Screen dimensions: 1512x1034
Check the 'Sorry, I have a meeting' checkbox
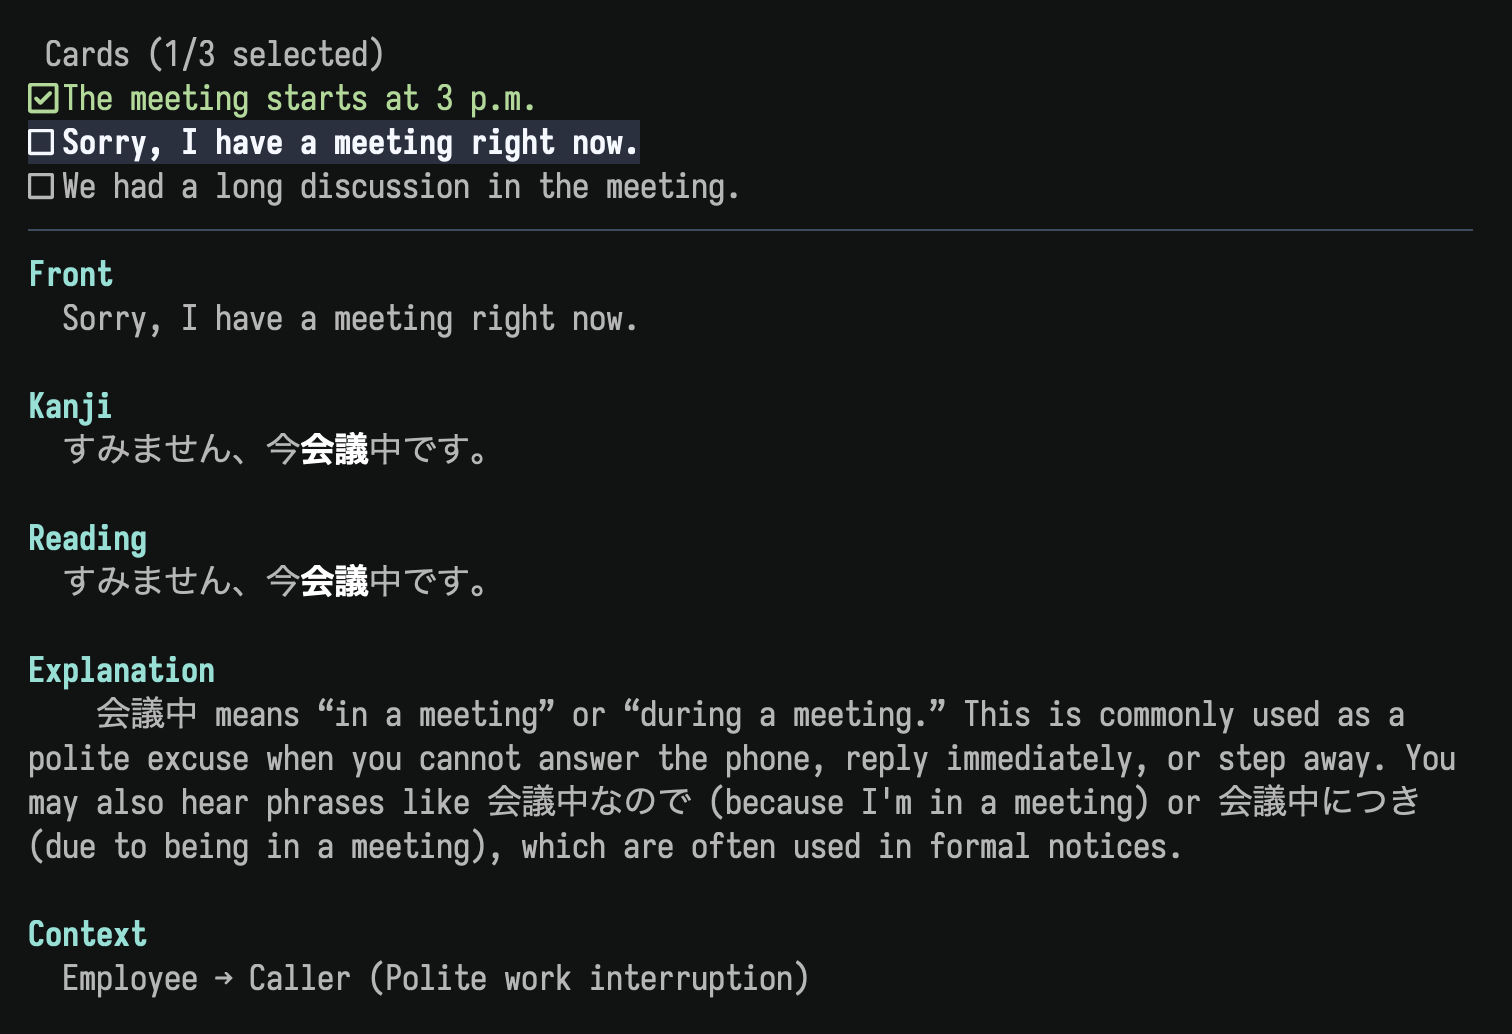tap(41, 143)
